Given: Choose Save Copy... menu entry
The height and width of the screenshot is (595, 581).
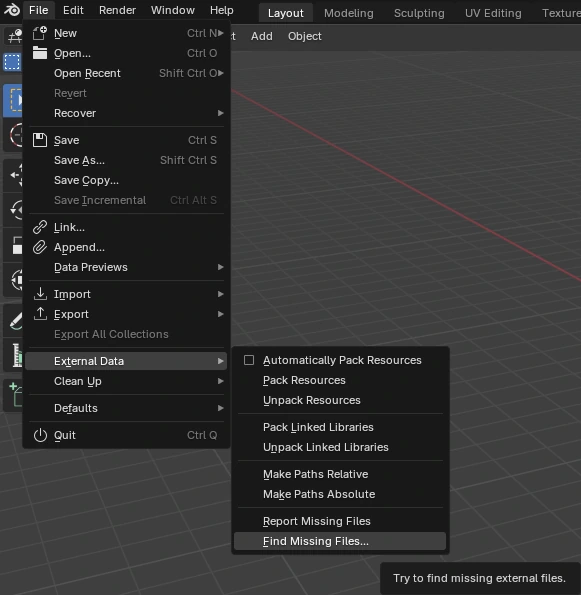Looking at the screenshot, I should click(x=126, y=180).
